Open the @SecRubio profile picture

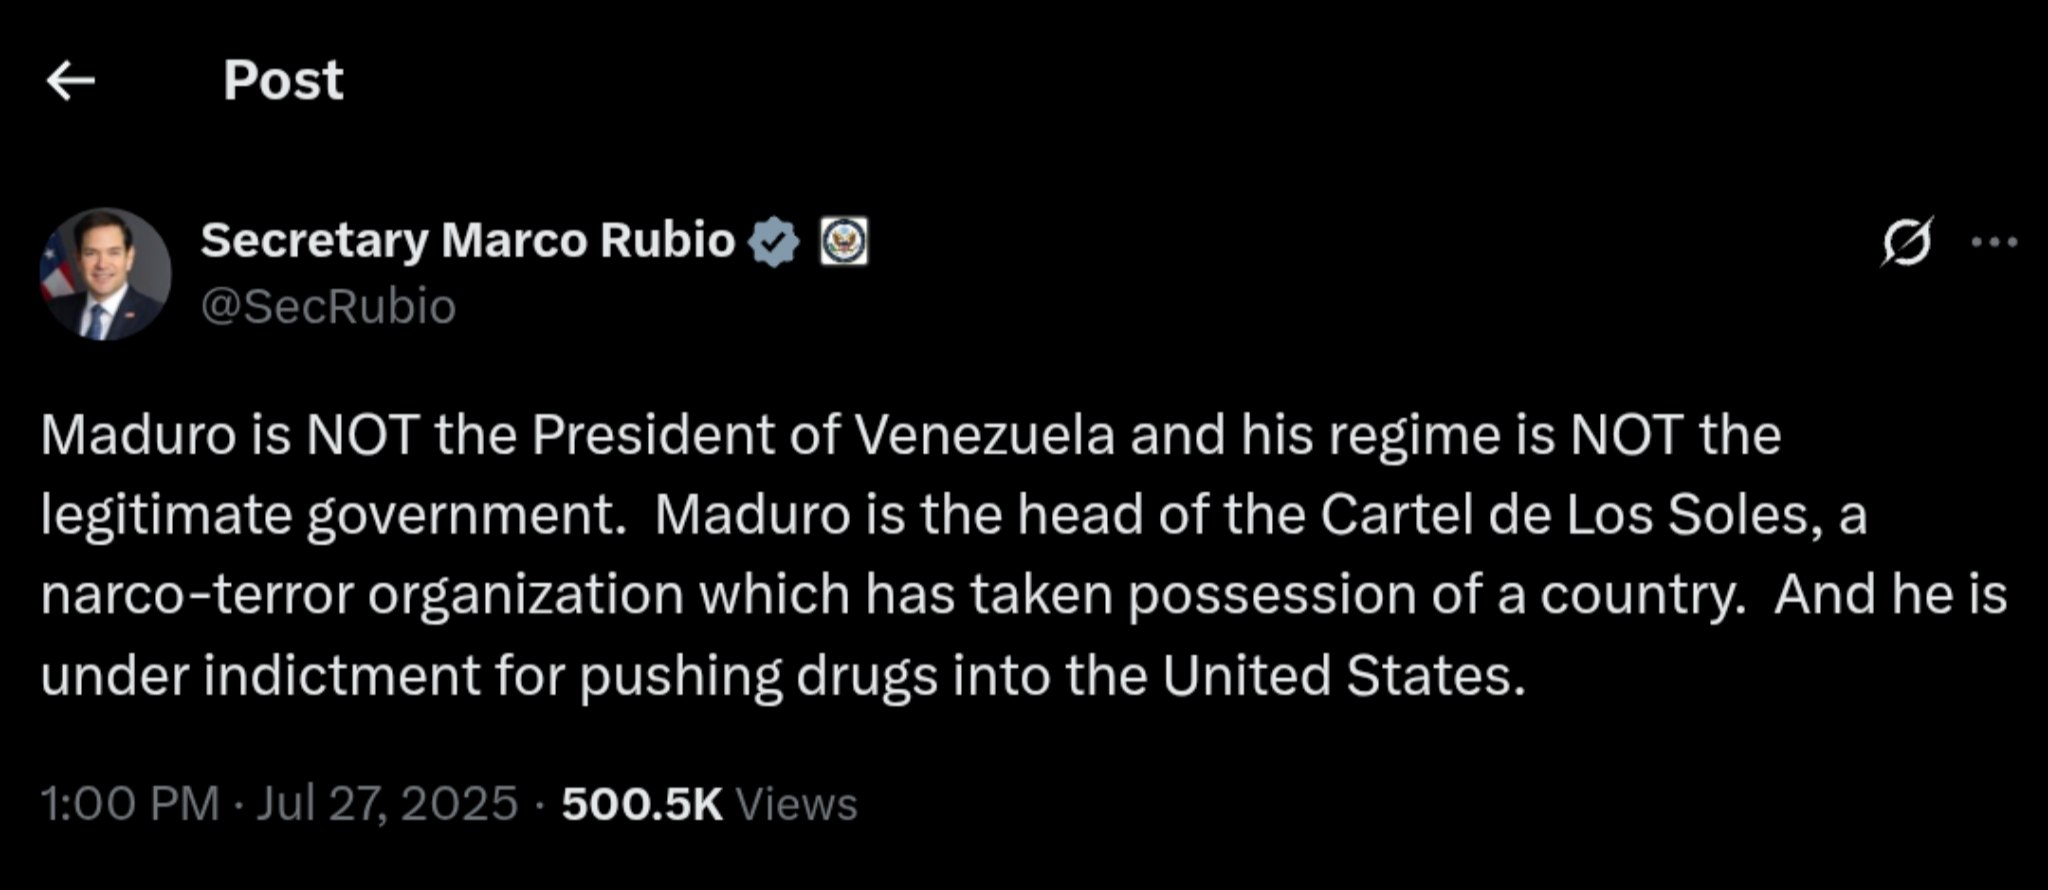pos(105,274)
